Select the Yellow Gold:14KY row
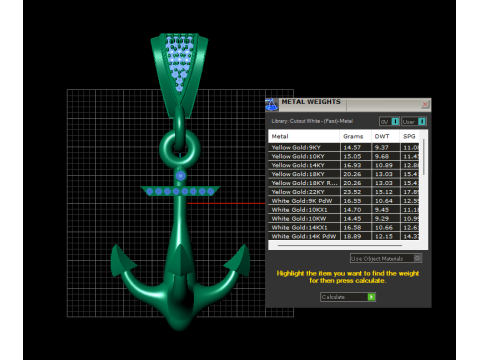480x360 pixels. pyautogui.click(x=344, y=165)
